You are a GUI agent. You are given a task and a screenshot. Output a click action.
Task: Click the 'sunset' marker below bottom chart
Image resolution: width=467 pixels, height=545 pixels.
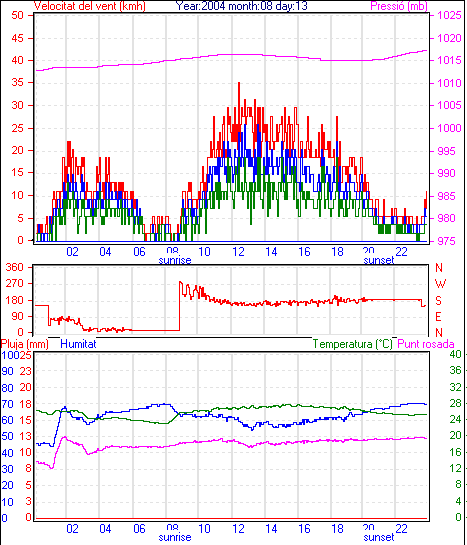click(379, 537)
